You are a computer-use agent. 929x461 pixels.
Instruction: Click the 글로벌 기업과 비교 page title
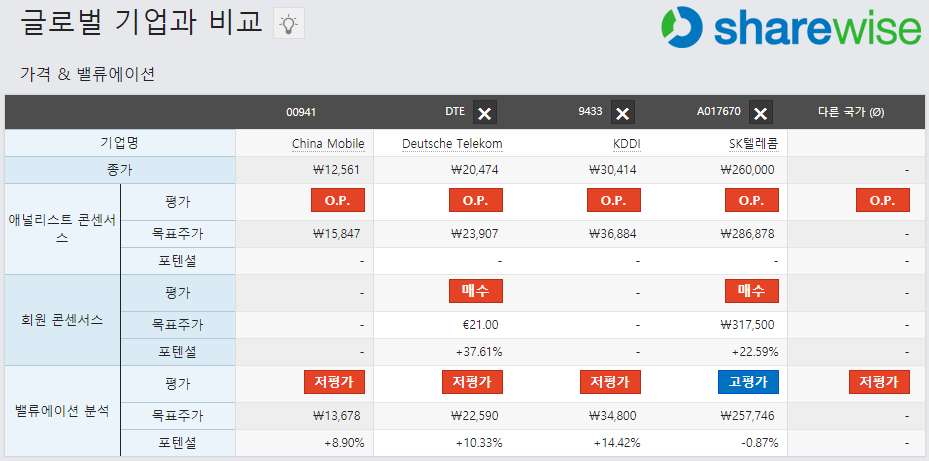pyautogui.click(x=141, y=23)
